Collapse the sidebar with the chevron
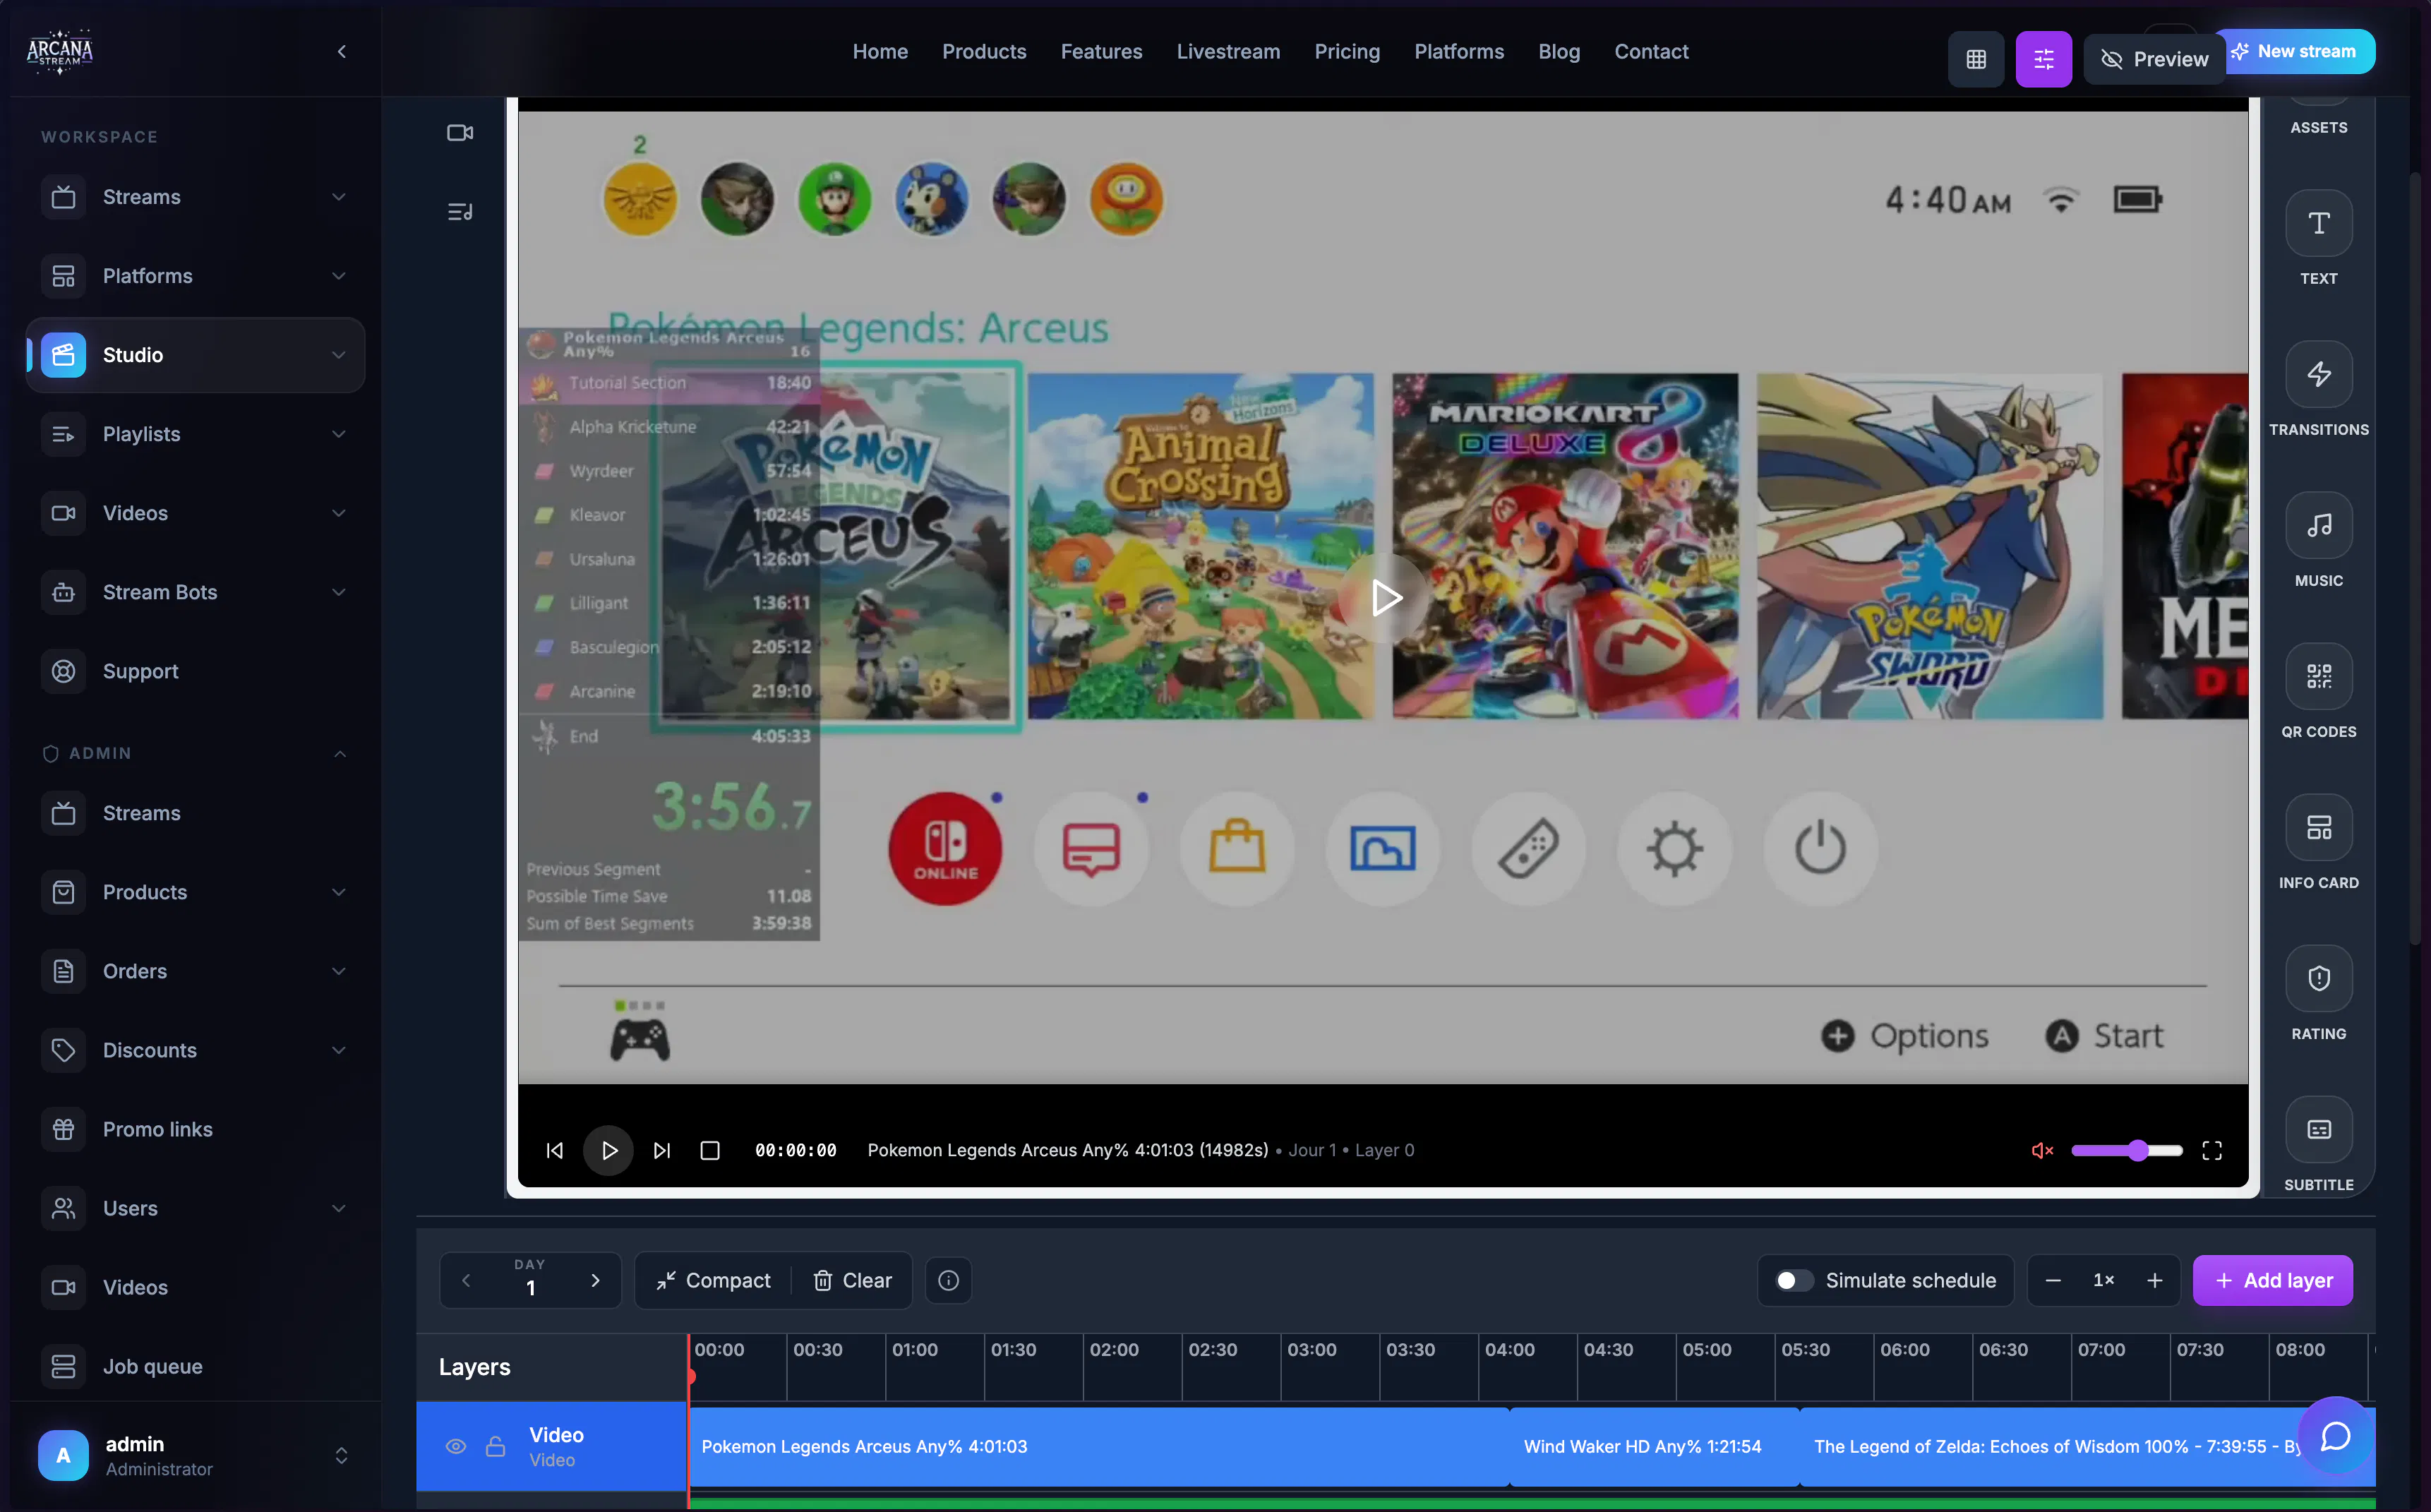The height and width of the screenshot is (1512, 2431). 342,51
